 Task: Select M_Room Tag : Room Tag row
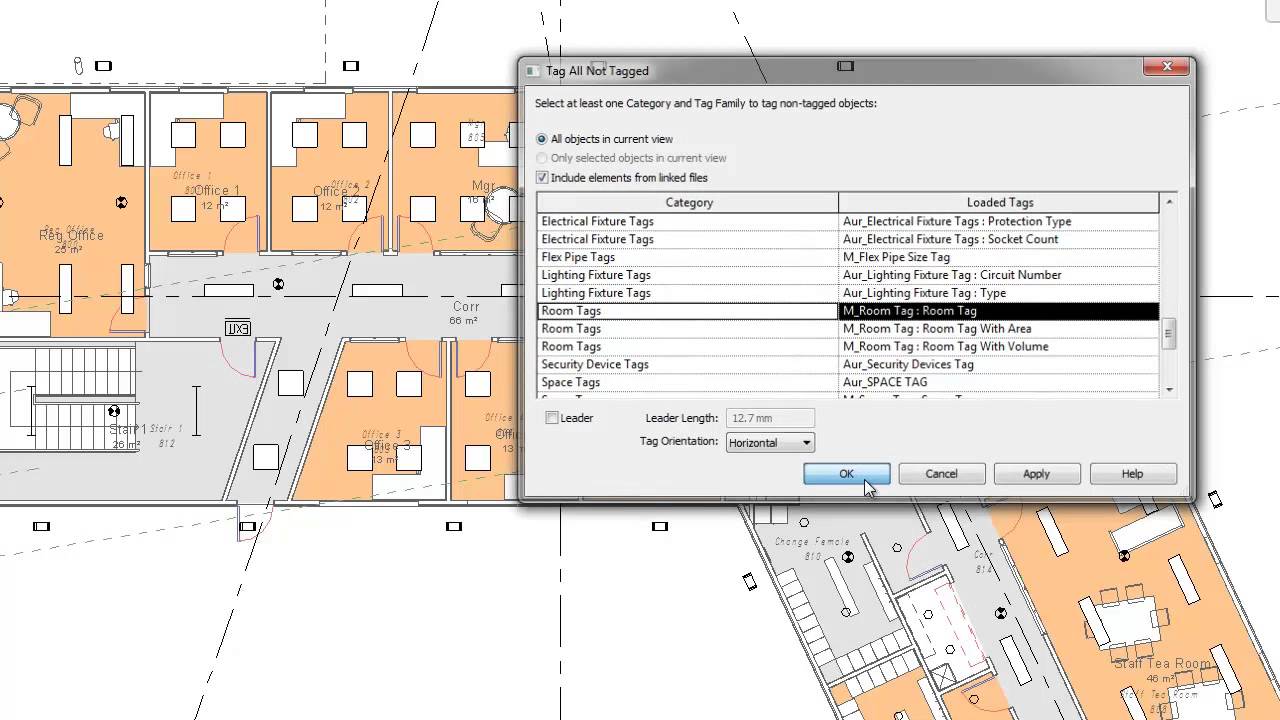coord(848,311)
